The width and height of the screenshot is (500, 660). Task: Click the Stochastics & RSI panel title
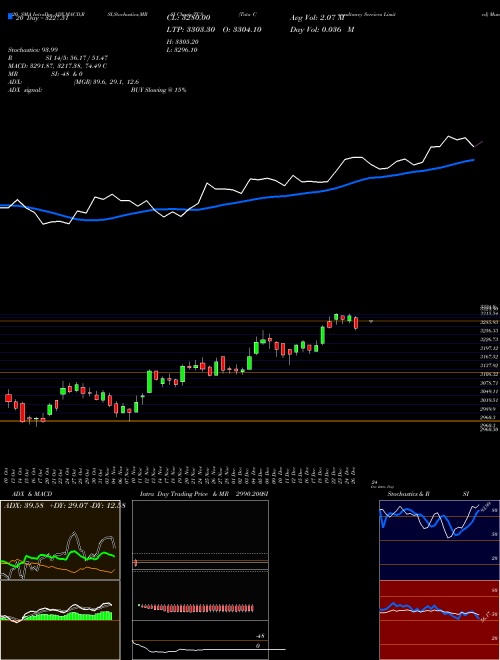428,494
